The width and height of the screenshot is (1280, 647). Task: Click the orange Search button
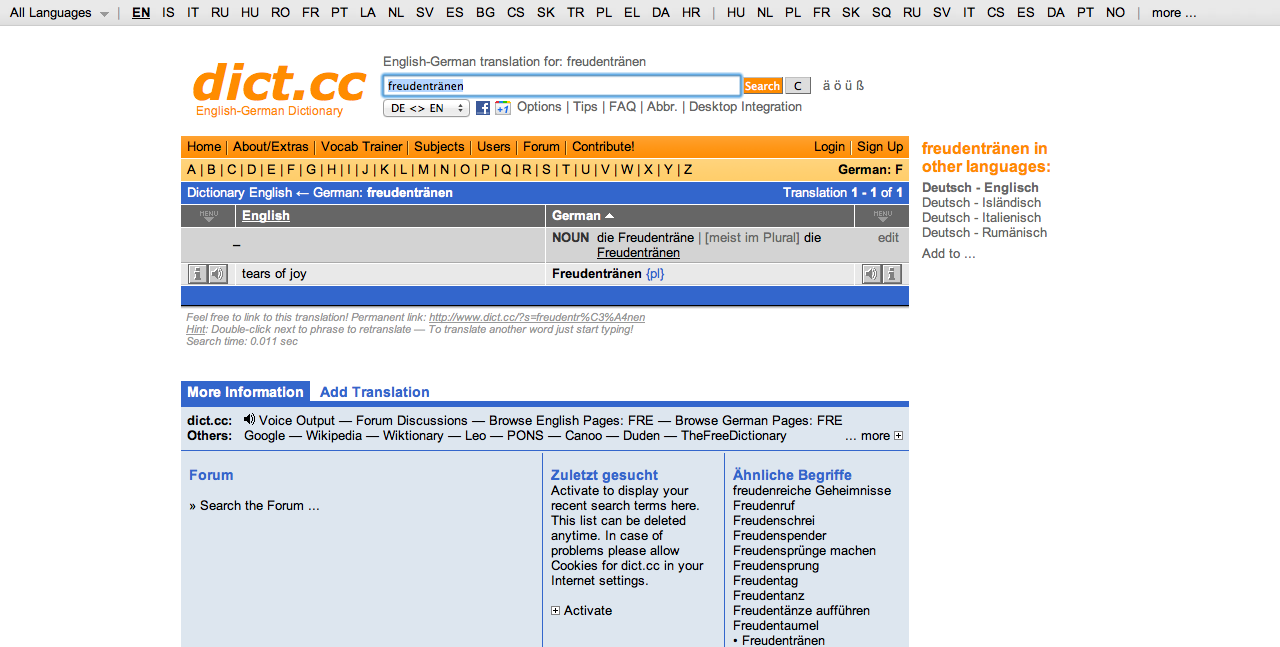pyautogui.click(x=762, y=86)
